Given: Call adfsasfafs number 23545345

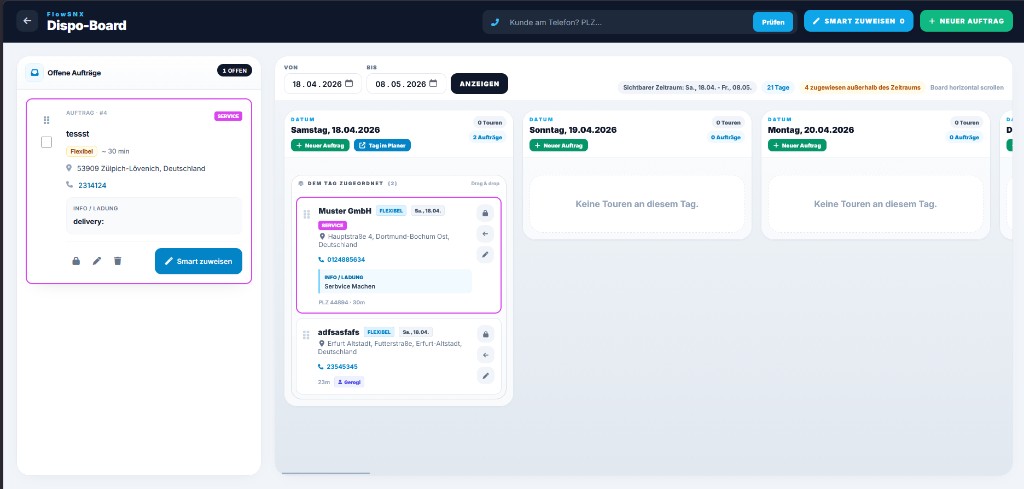Looking at the screenshot, I should (x=342, y=367).
